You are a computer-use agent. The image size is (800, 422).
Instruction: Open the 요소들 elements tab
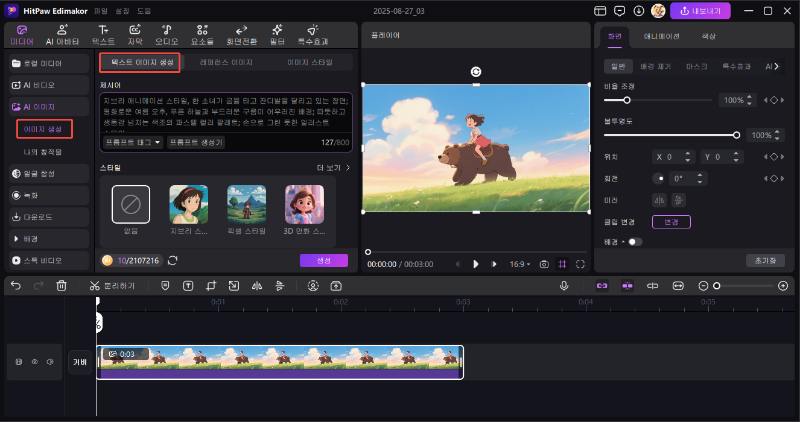pyautogui.click(x=202, y=35)
